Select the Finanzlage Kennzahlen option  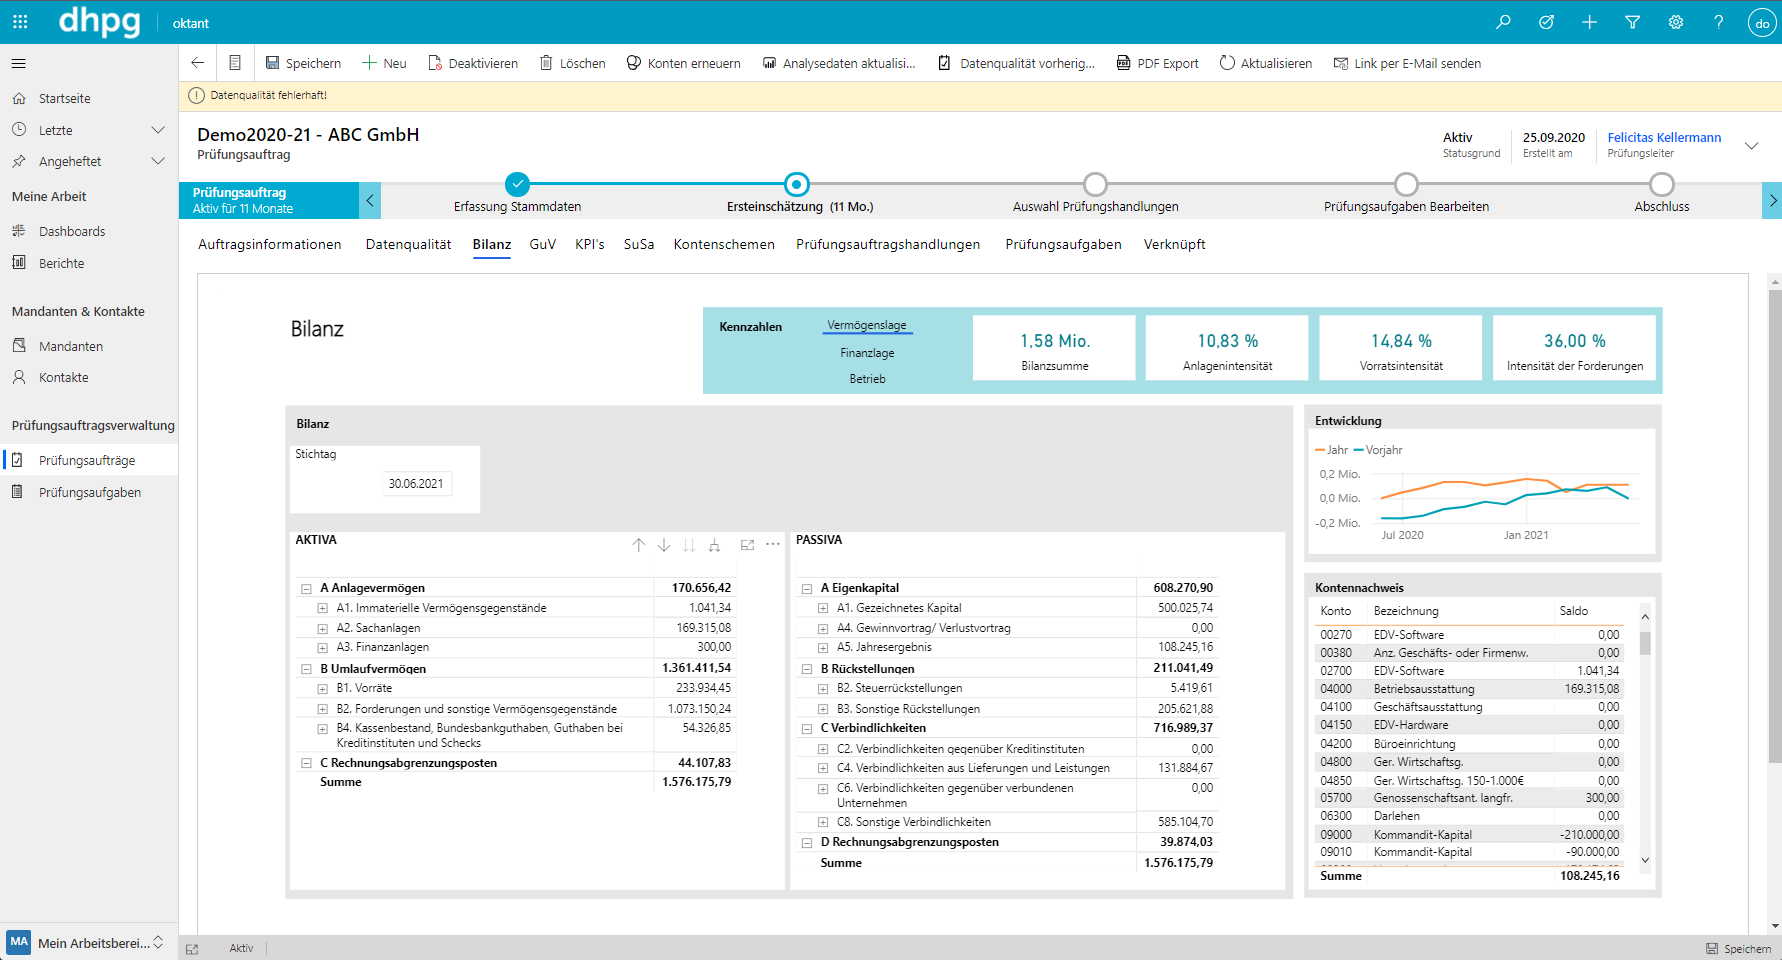867,353
